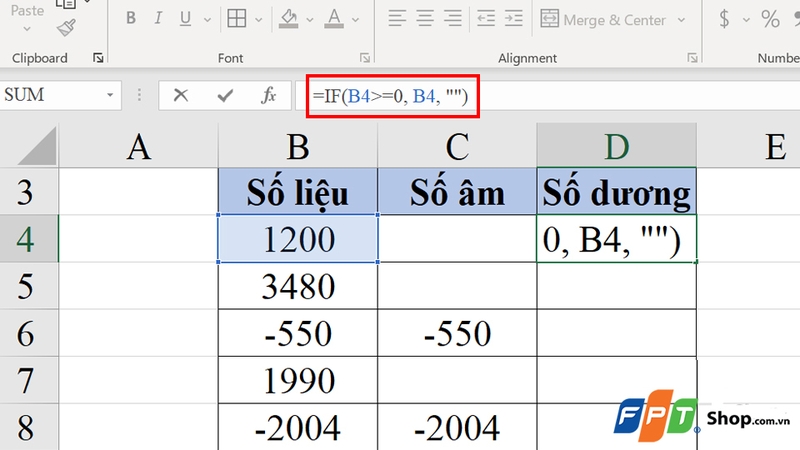The height and width of the screenshot is (450, 800).
Task: Align text left
Action: 397,19
